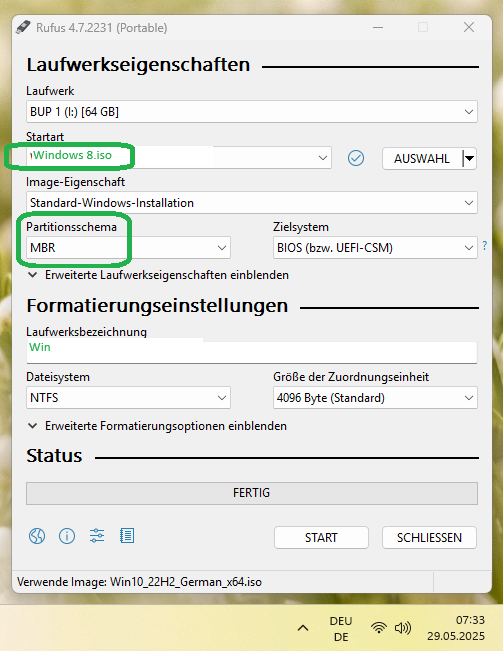
Task: Click the DEU DE language indicator
Action: click(341, 629)
